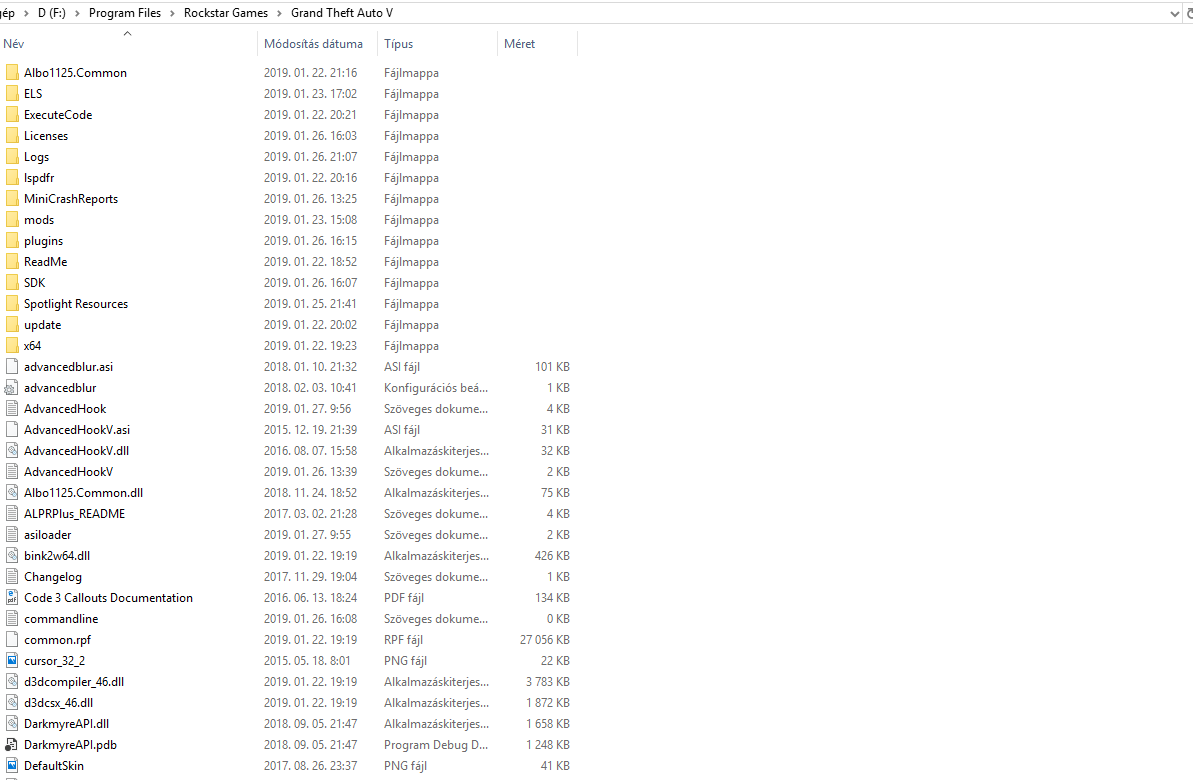
Task: Select the Albo1125.Common folder icon
Action: [11, 72]
